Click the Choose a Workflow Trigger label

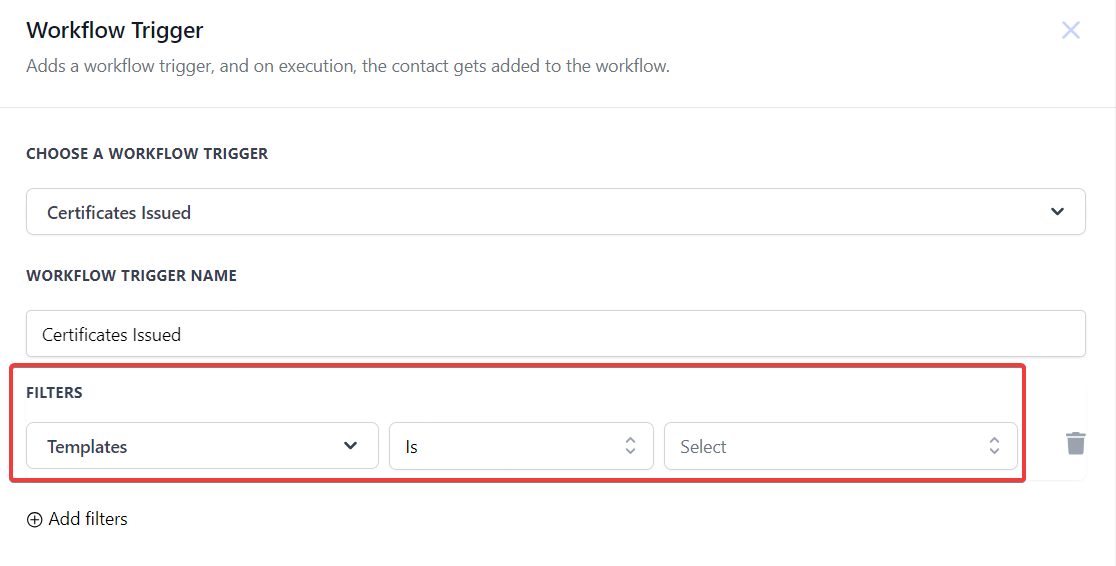coord(147,154)
